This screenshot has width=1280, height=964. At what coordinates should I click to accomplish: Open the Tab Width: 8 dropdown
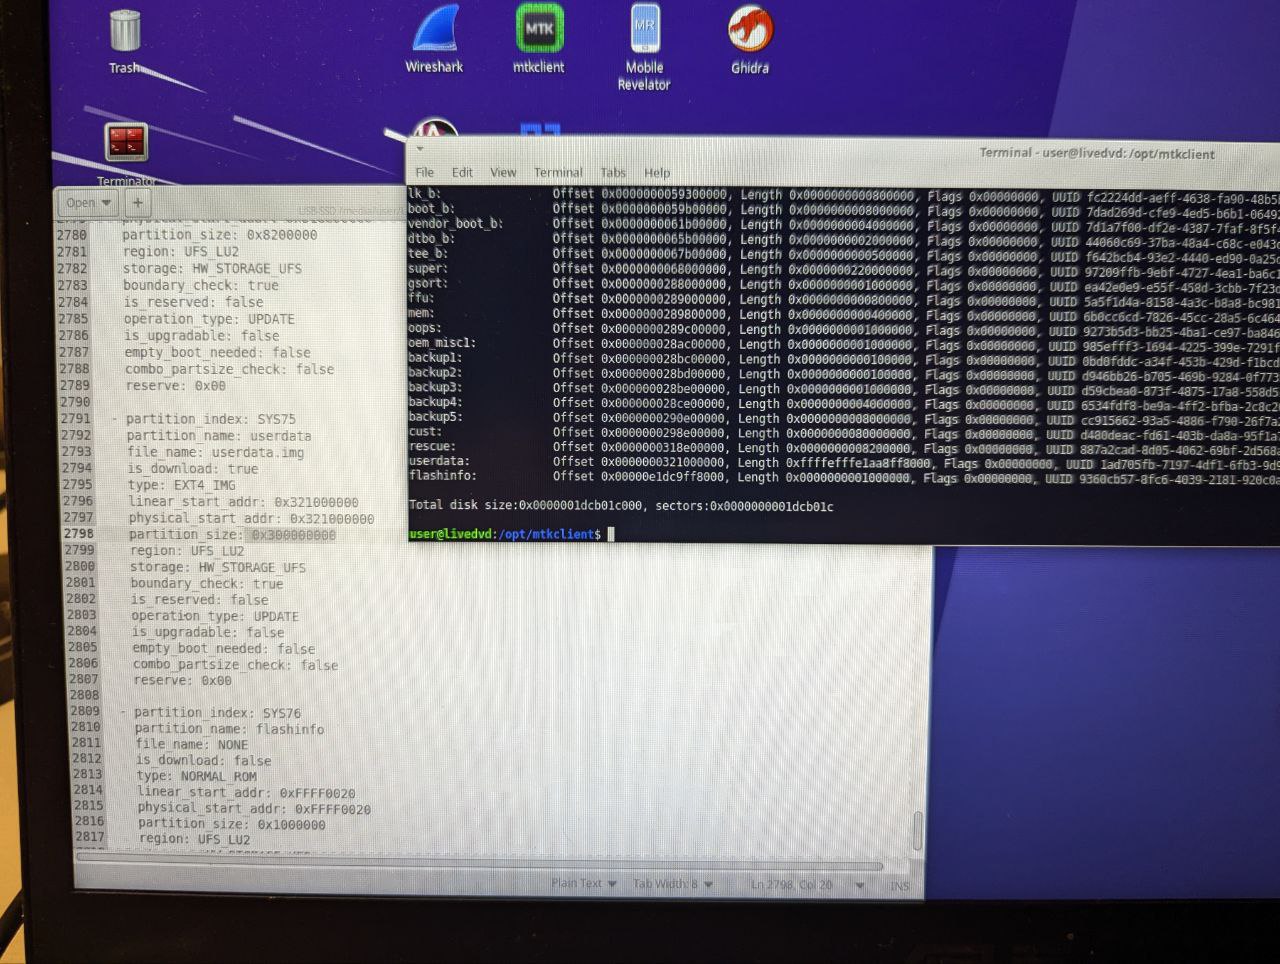673,884
